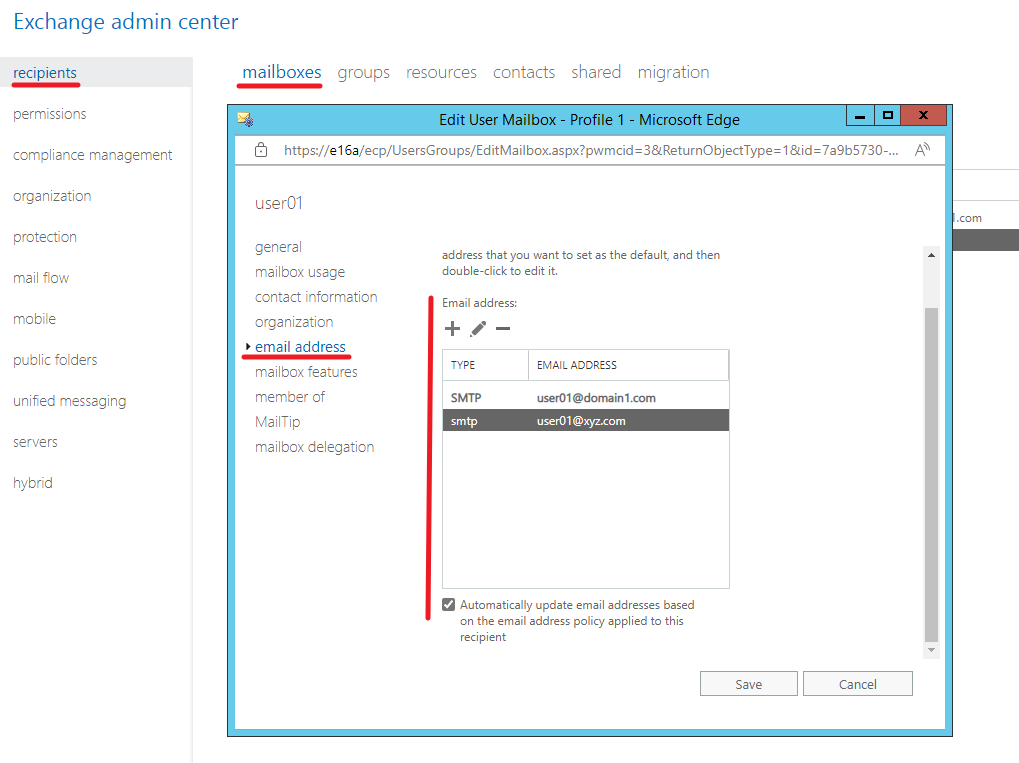
Task: Open the mailbox features section
Action: 306,372
